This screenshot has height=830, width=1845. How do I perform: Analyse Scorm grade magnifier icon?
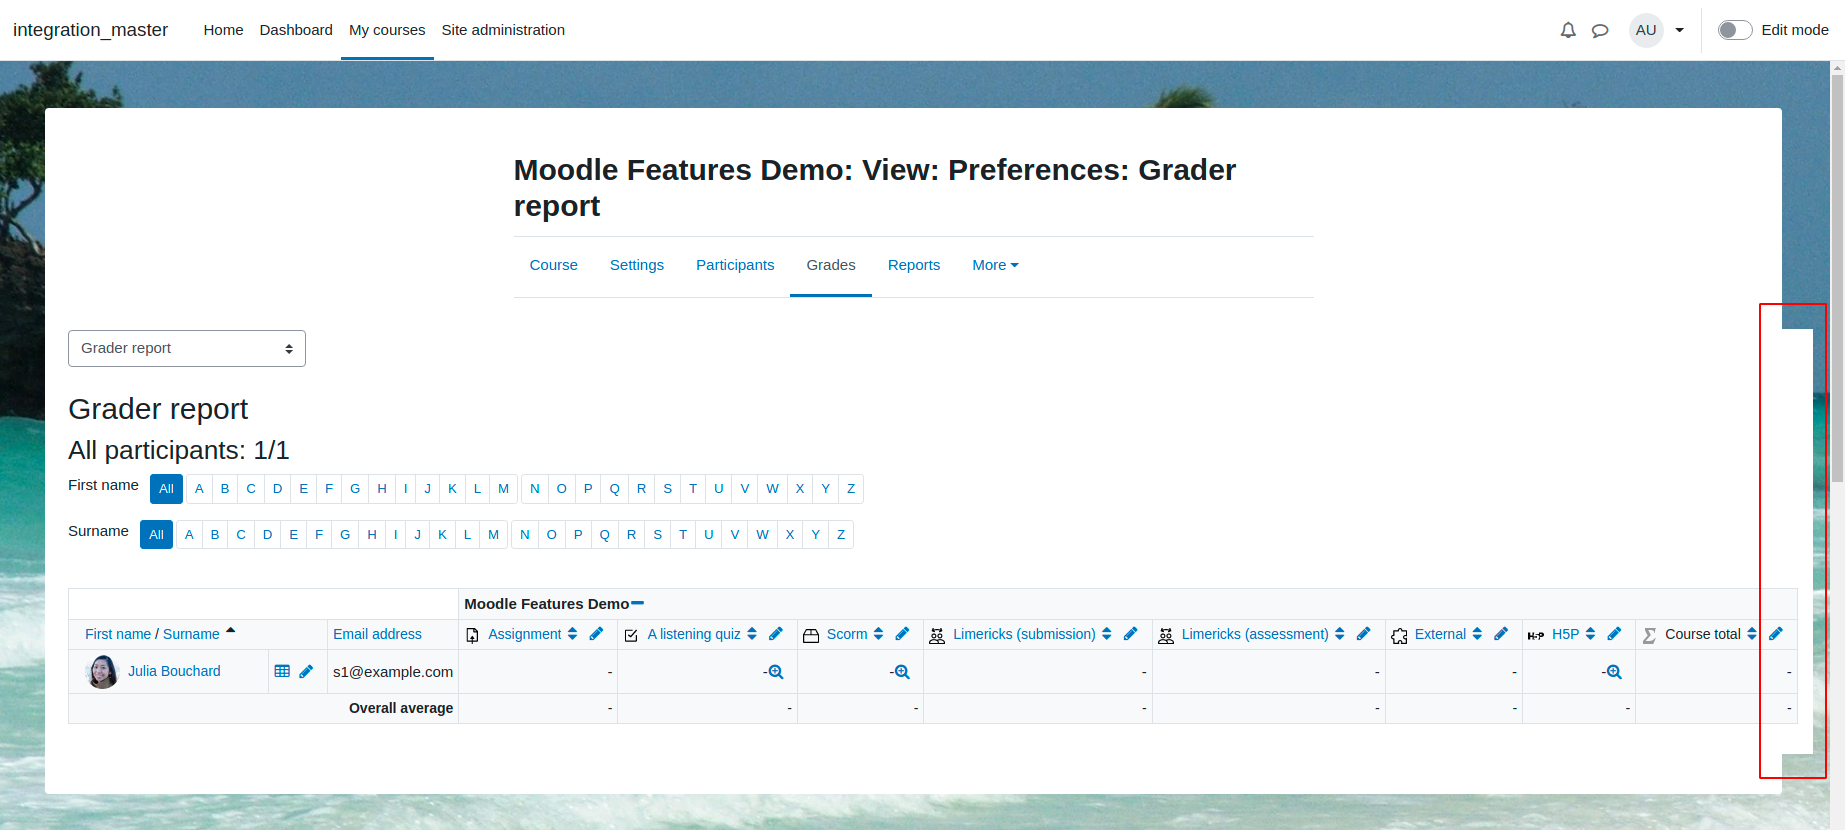pos(902,672)
